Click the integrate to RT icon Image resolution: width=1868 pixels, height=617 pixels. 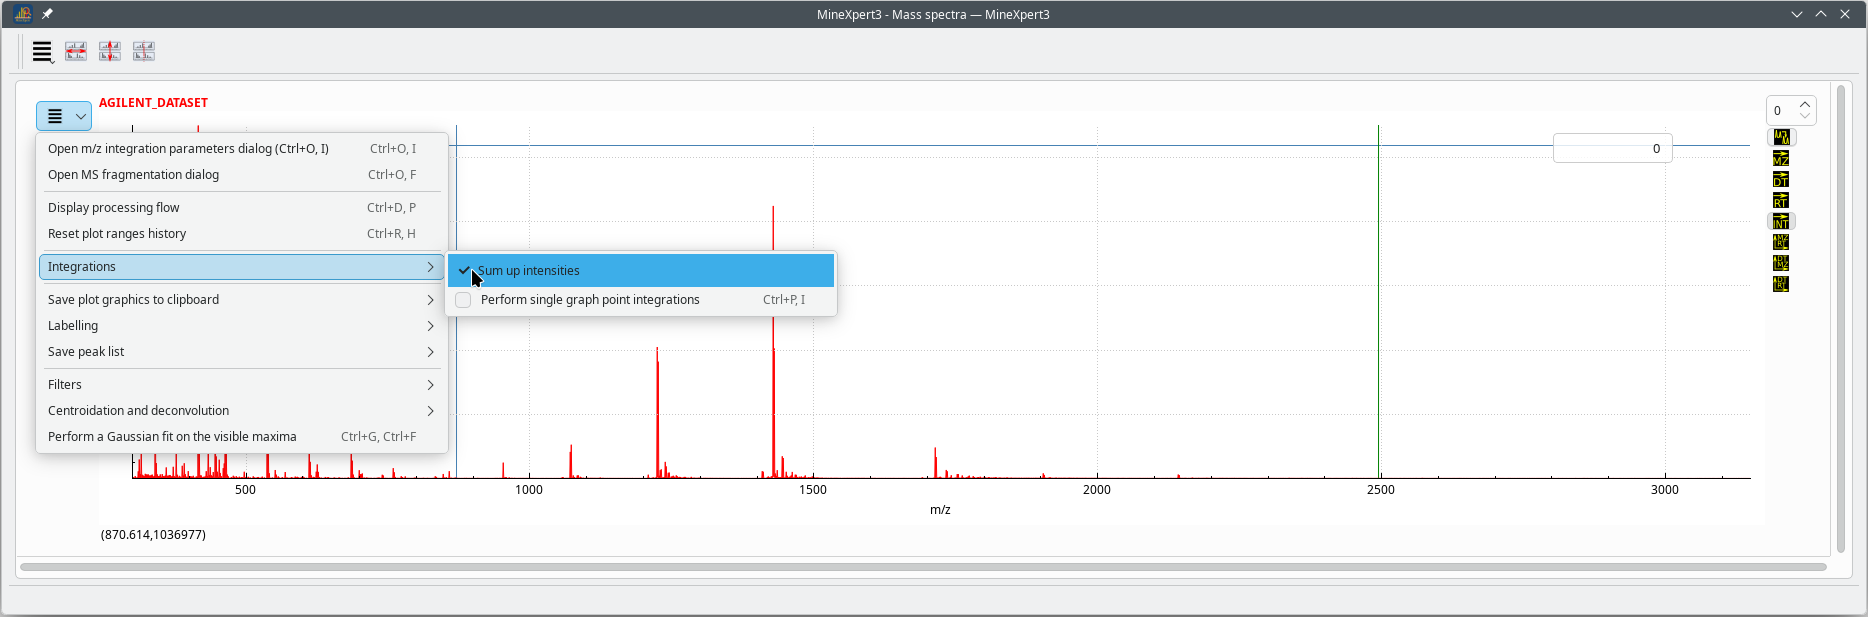(1781, 201)
